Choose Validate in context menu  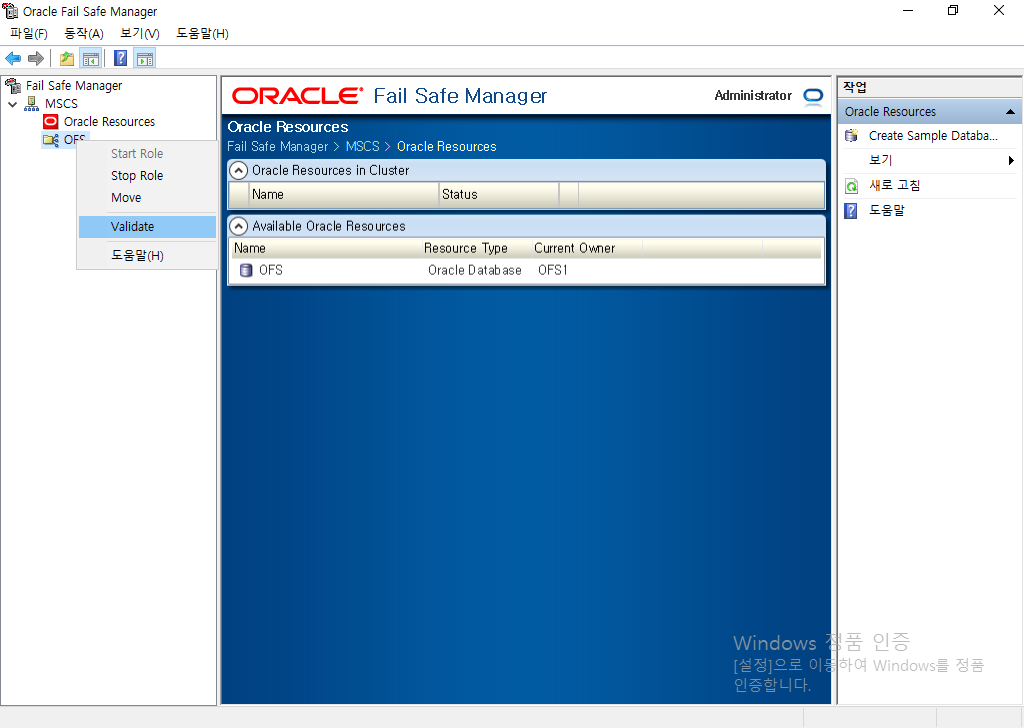[x=147, y=227]
